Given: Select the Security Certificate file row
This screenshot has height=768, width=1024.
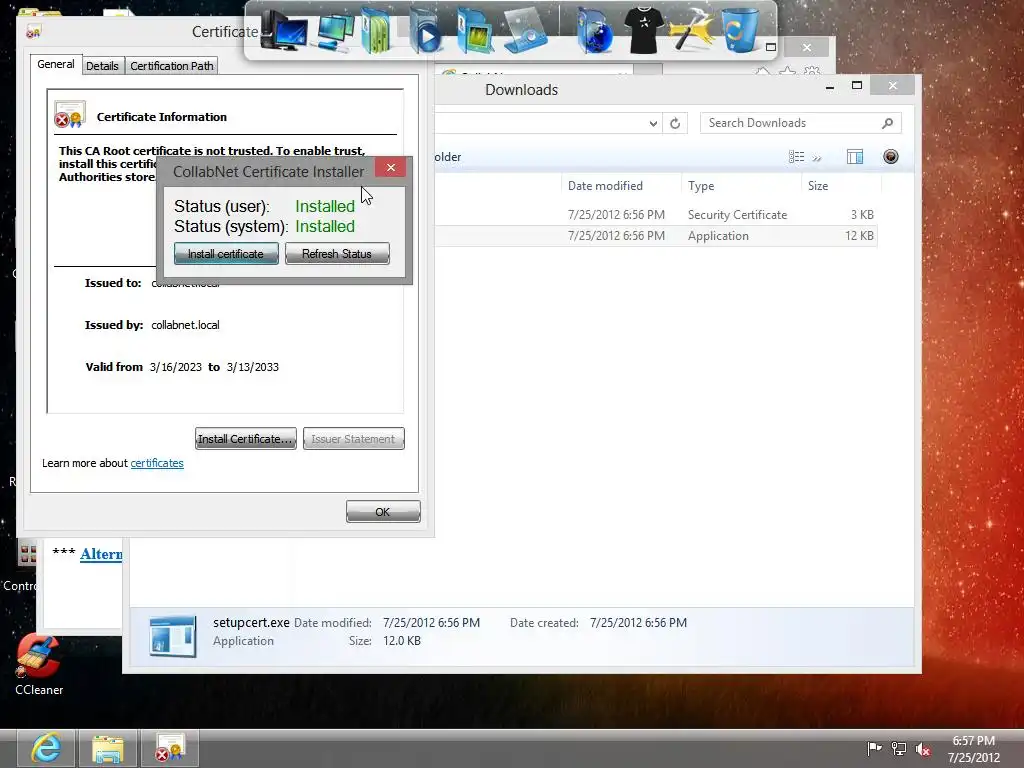Looking at the screenshot, I should (x=656, y=215).
